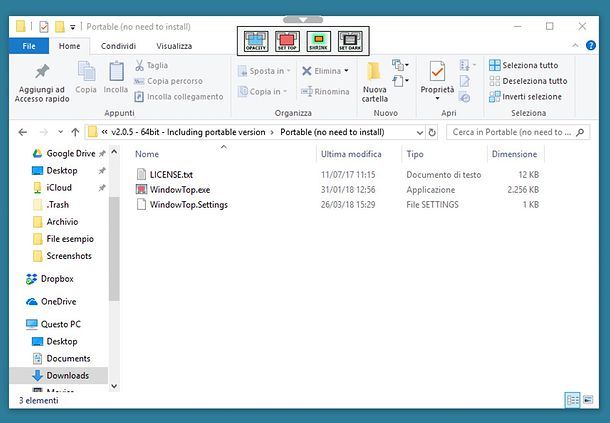The height and width of the screenshot is (423, 610).
Task: Pin folder with Aggiungi ad Accesso rapido
Action: pos(42,83)
